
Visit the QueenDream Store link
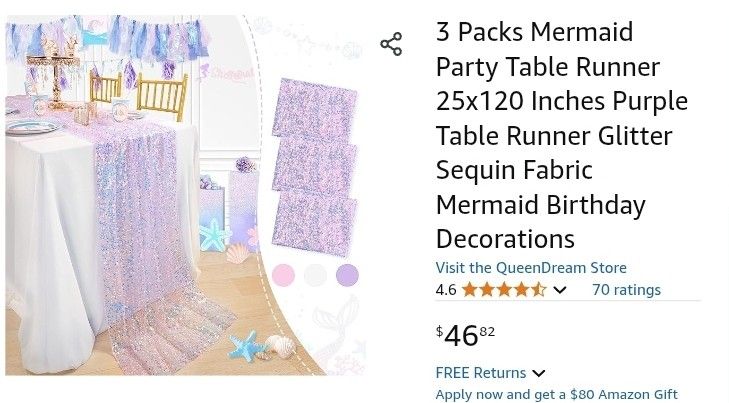tap(531, 268)
